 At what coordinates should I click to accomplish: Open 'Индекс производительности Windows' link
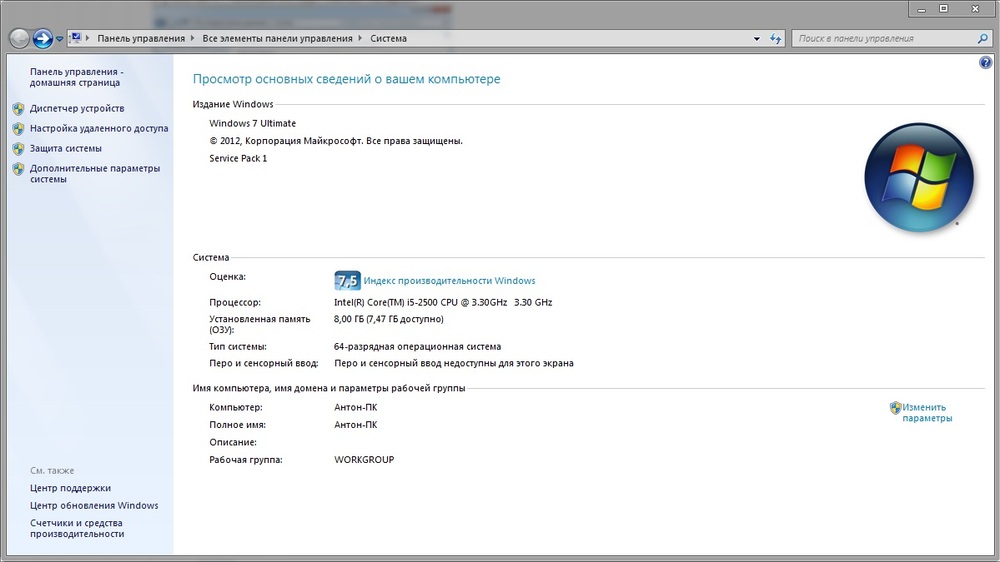click(449, 281)
